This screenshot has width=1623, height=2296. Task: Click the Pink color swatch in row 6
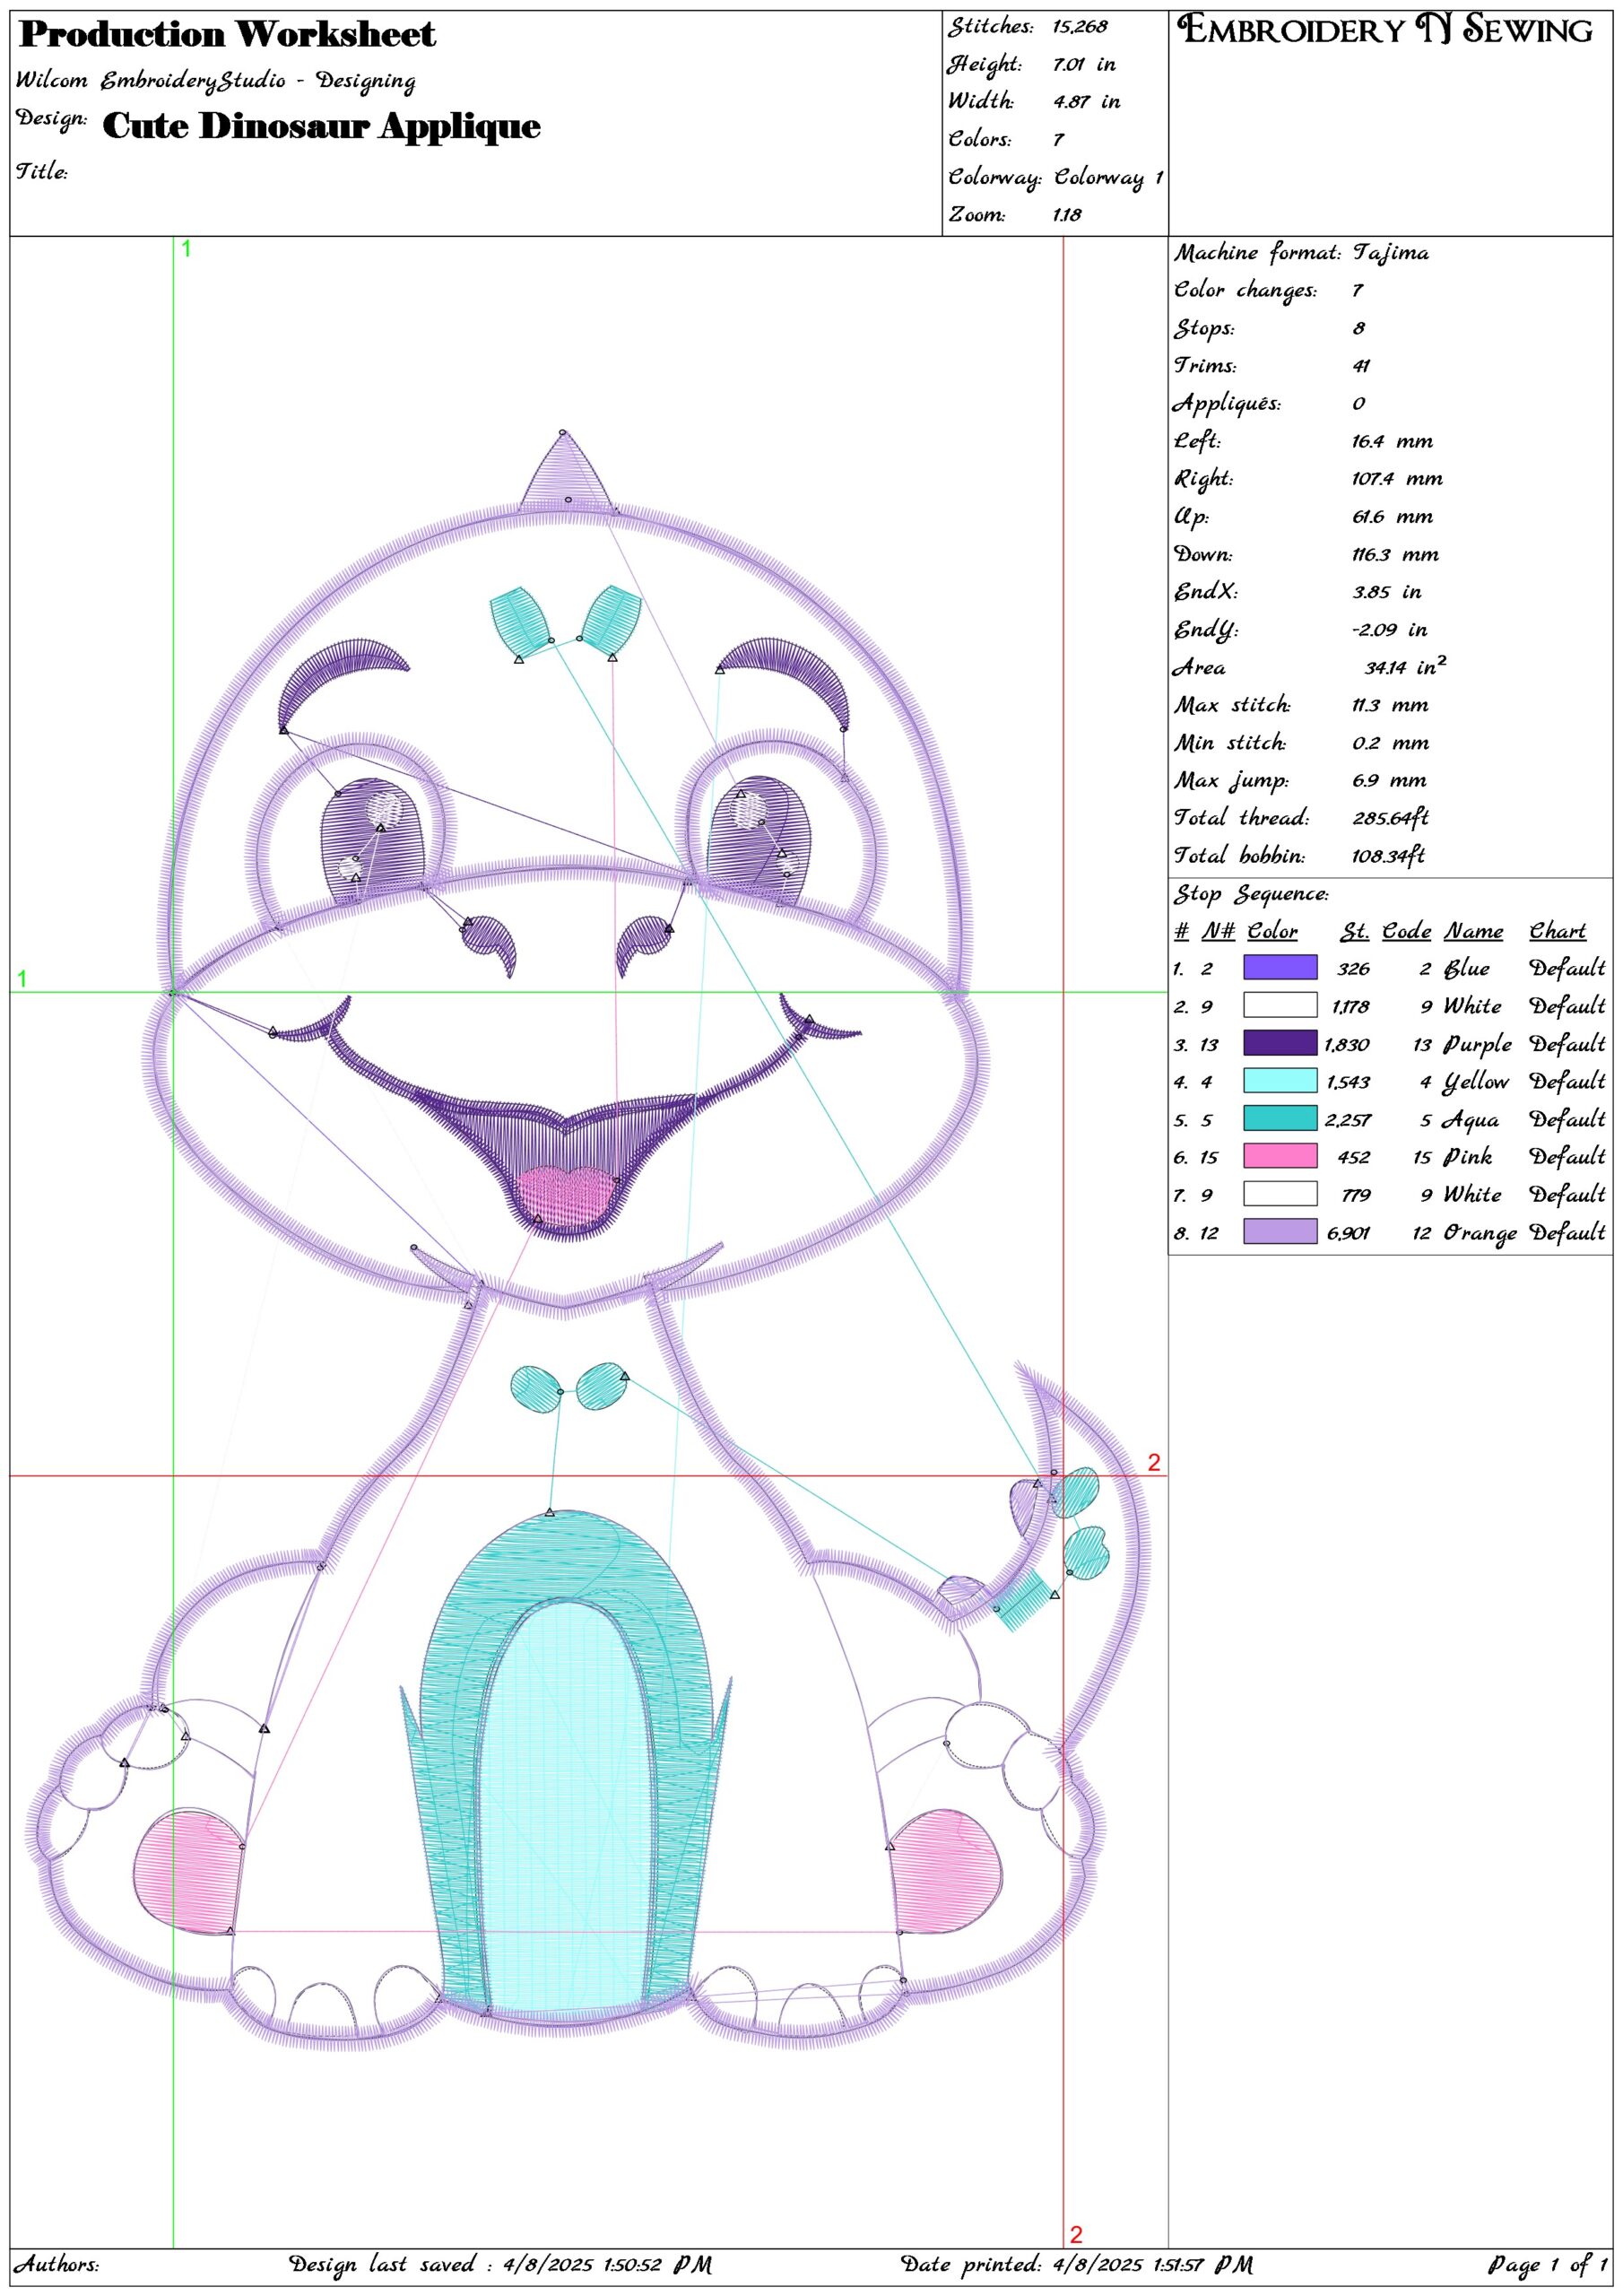[1279, 1156]
